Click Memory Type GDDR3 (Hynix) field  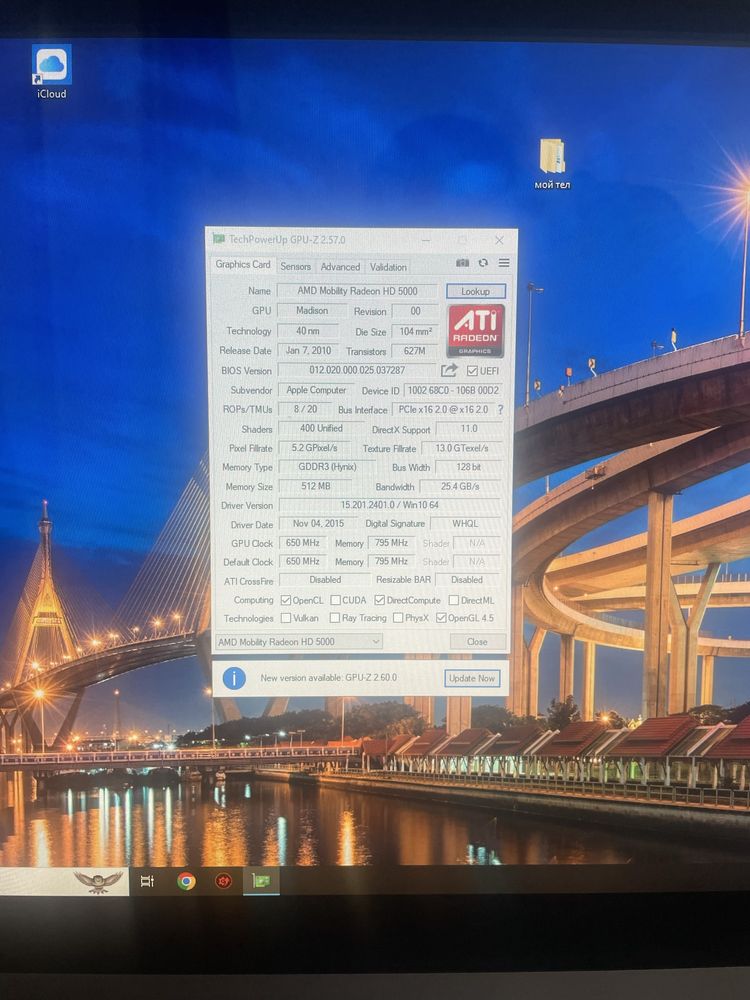coord(327,467)
